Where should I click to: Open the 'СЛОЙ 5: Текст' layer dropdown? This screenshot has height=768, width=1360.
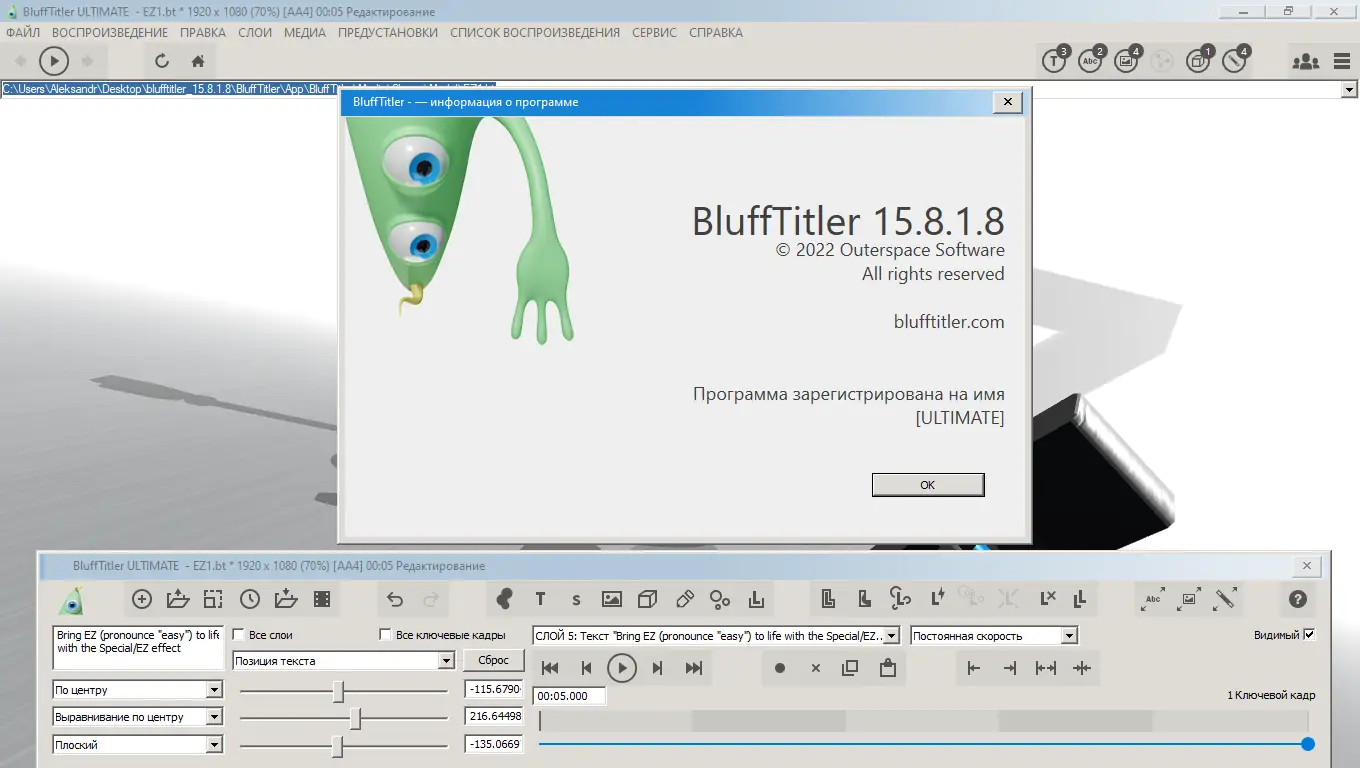tap(892, 636)
